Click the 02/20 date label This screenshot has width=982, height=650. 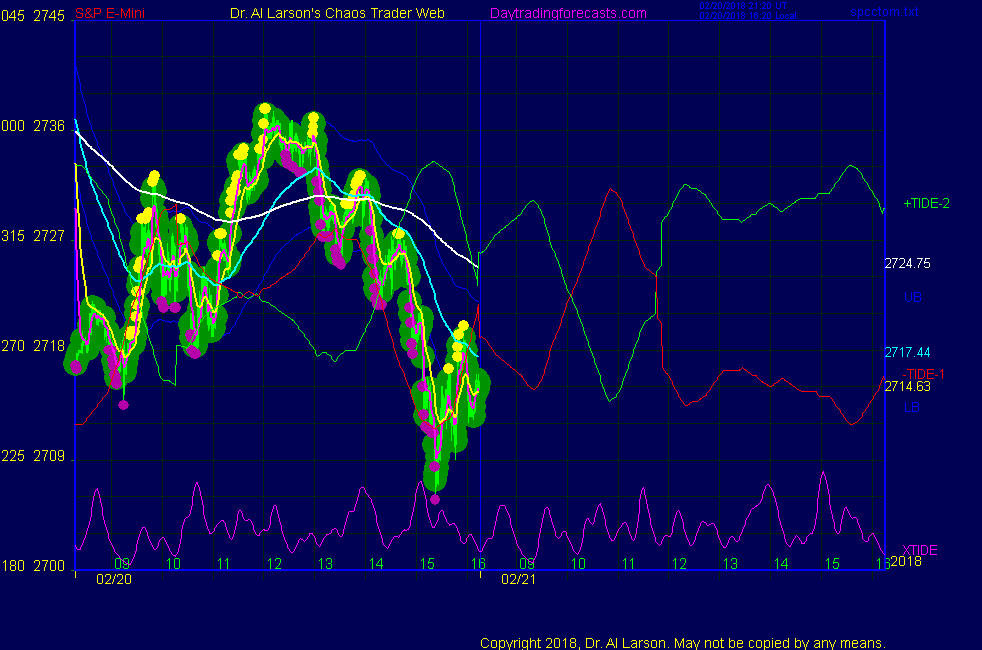tap(113, 579)
